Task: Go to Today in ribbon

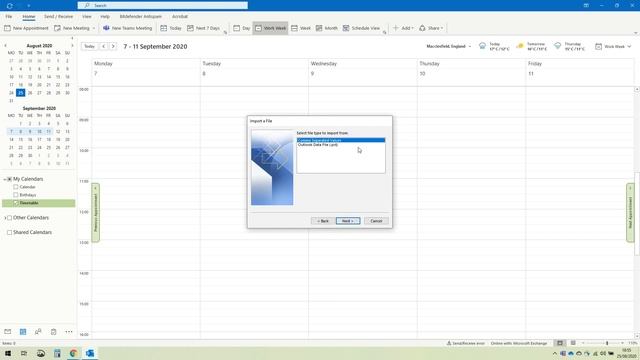Action: (171, 28)
